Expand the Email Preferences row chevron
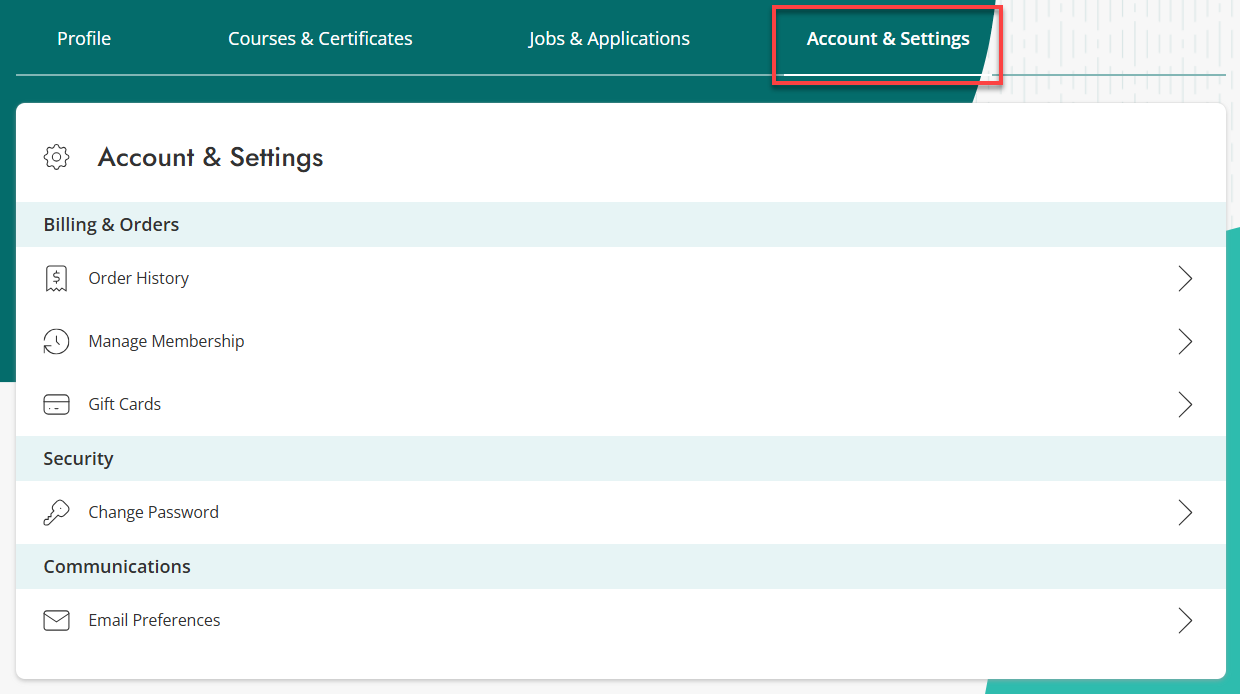This screenshot has height=694, width=1240. [x=1185, y=621]
